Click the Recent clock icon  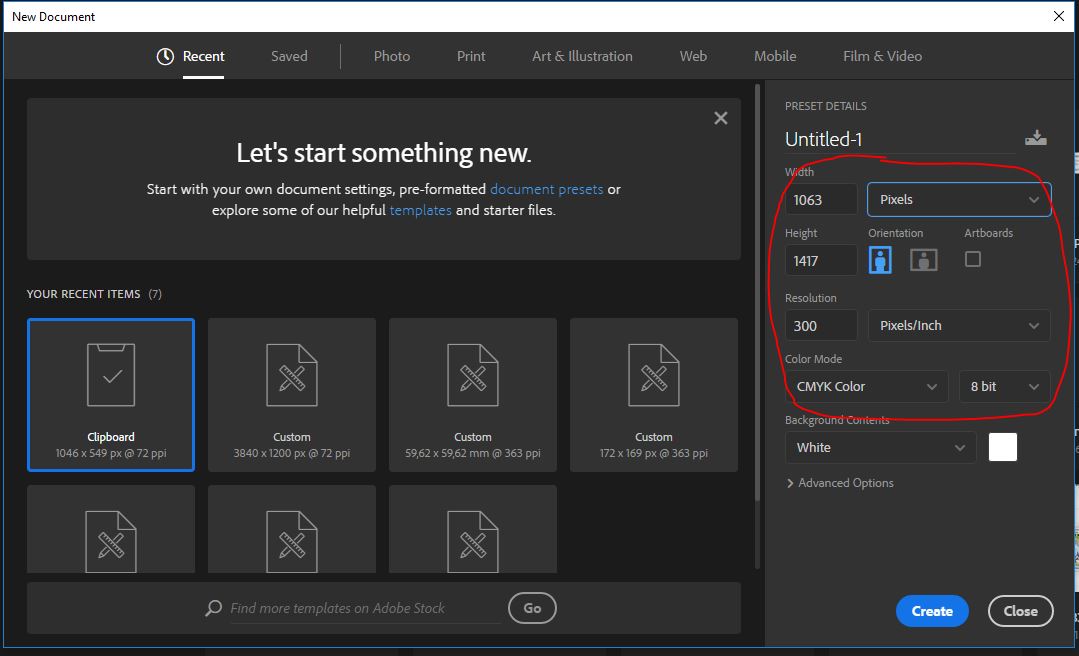coord(166,57)
